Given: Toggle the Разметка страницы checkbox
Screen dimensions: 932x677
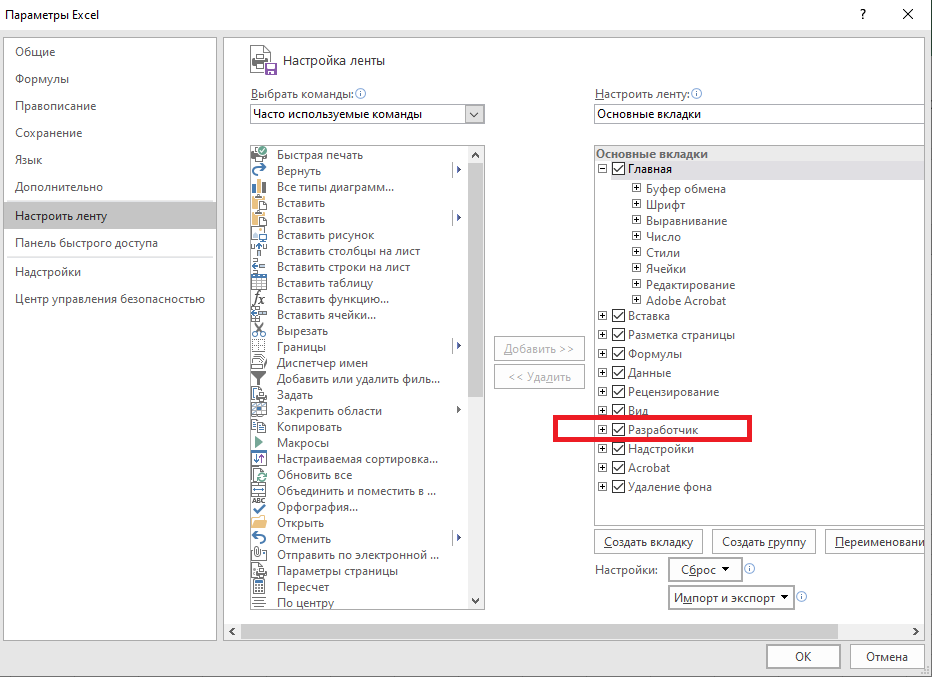Looking at the screenshot, I should (x=618, y=335).
